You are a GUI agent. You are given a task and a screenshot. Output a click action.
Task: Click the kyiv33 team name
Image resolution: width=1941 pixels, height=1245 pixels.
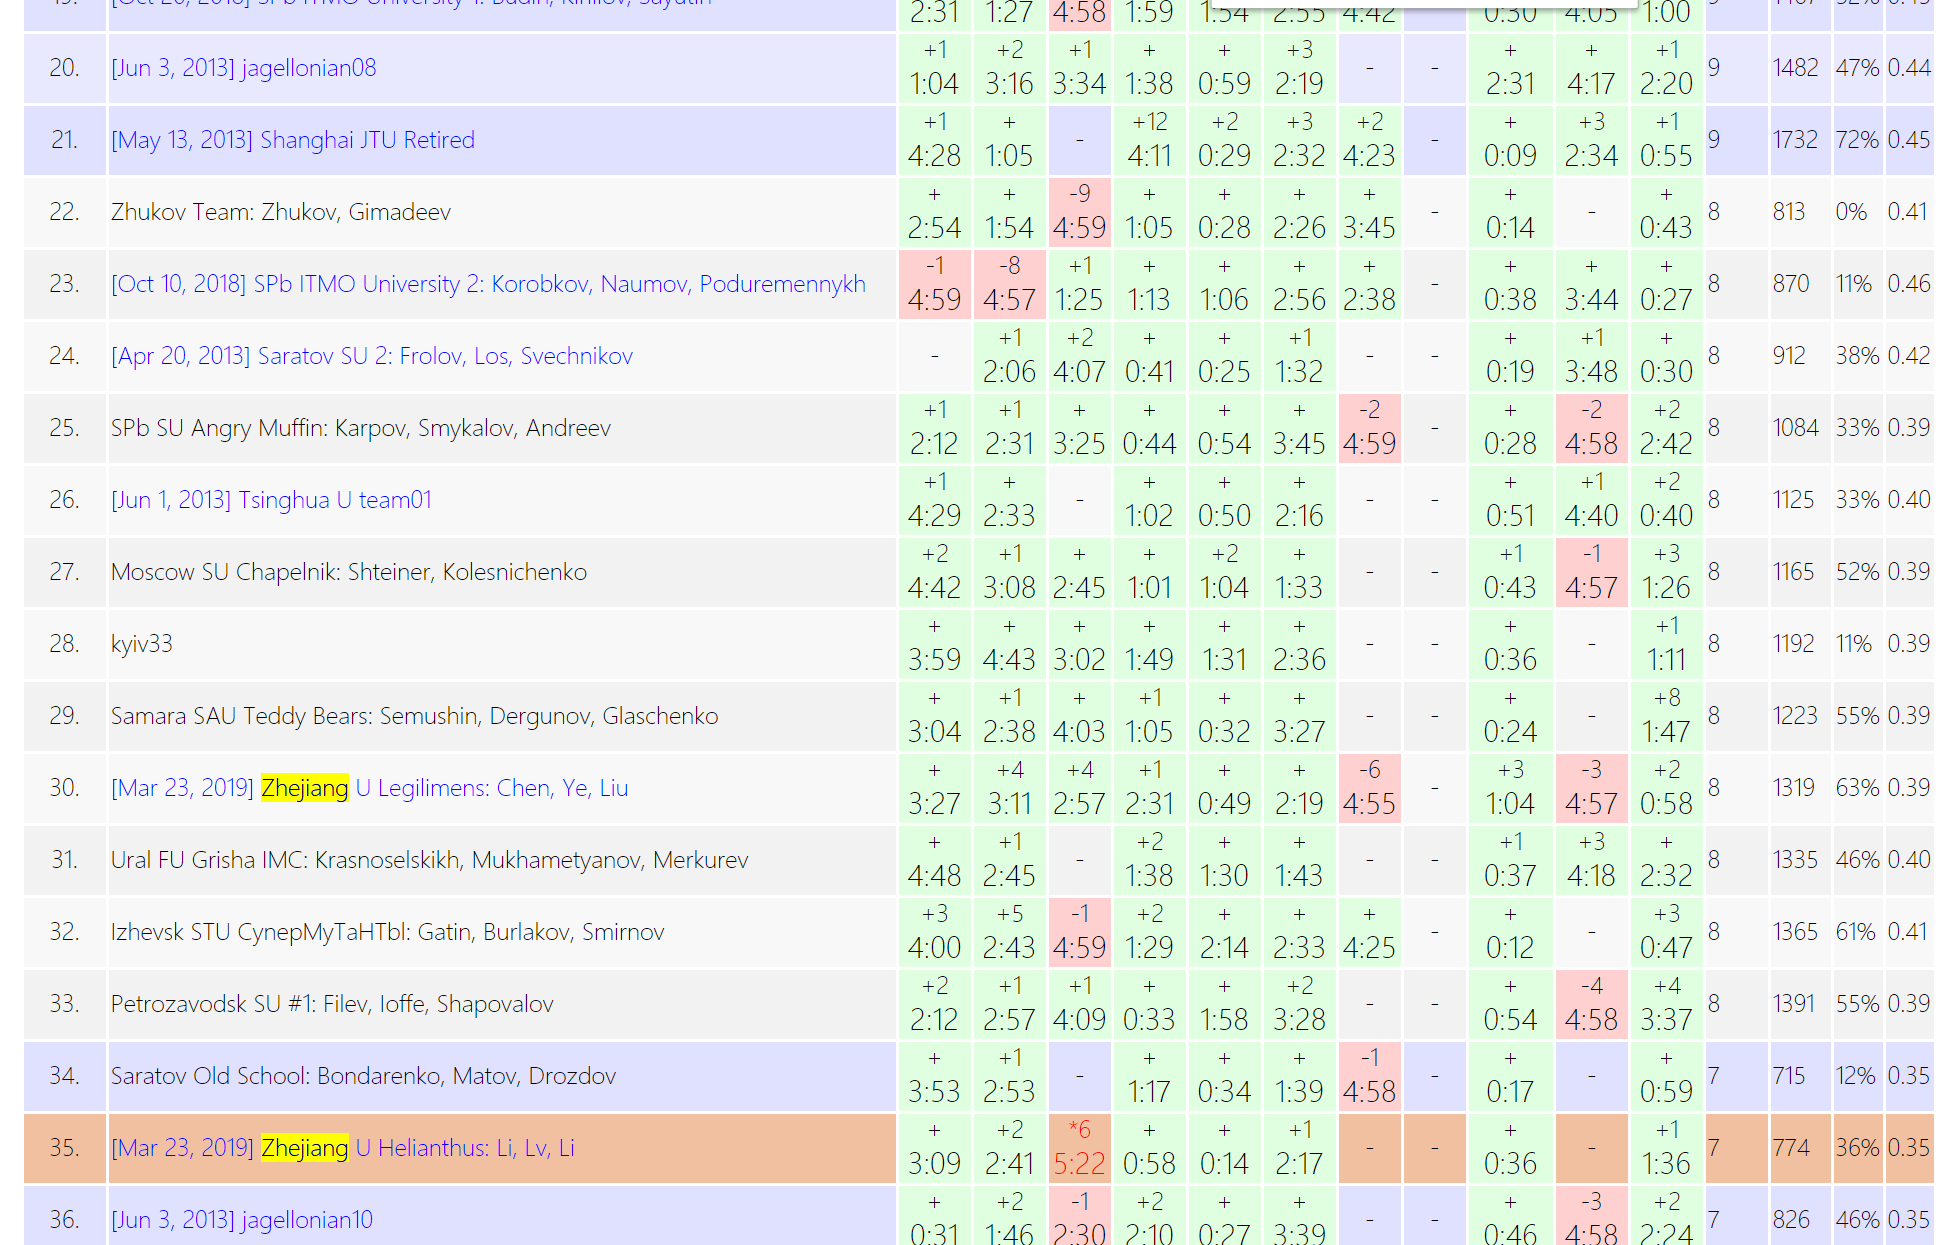(x=141, y=644)
